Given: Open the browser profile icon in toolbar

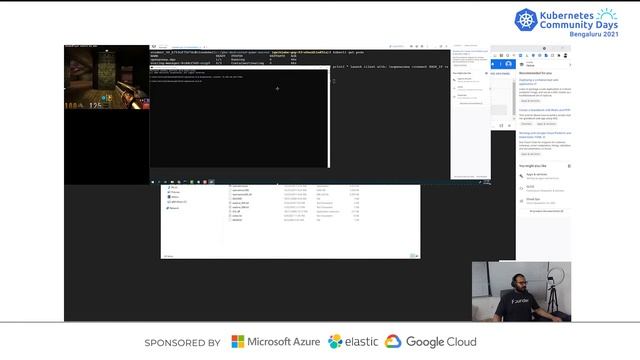Looking at the screenshot, I should click(565, 55).
